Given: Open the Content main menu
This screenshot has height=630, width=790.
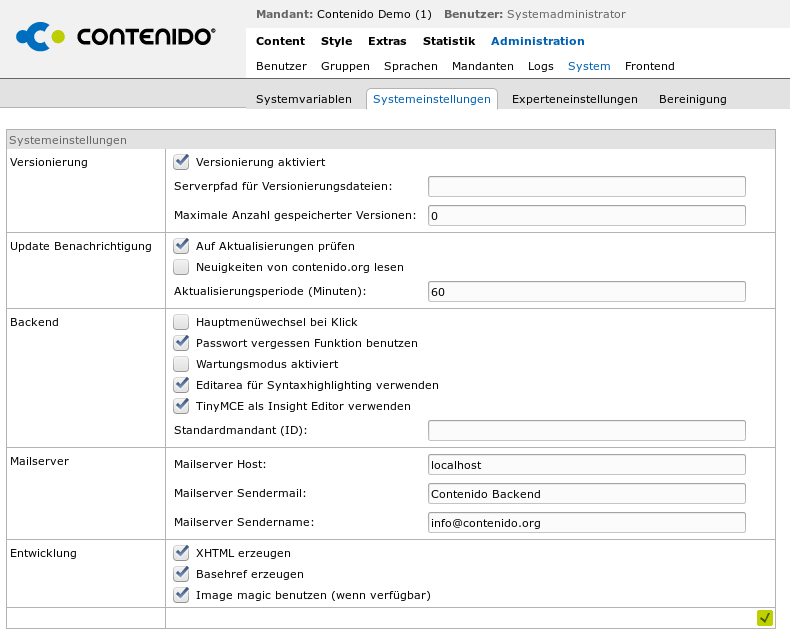Looking at the screenshot, I should coord(280,41).
